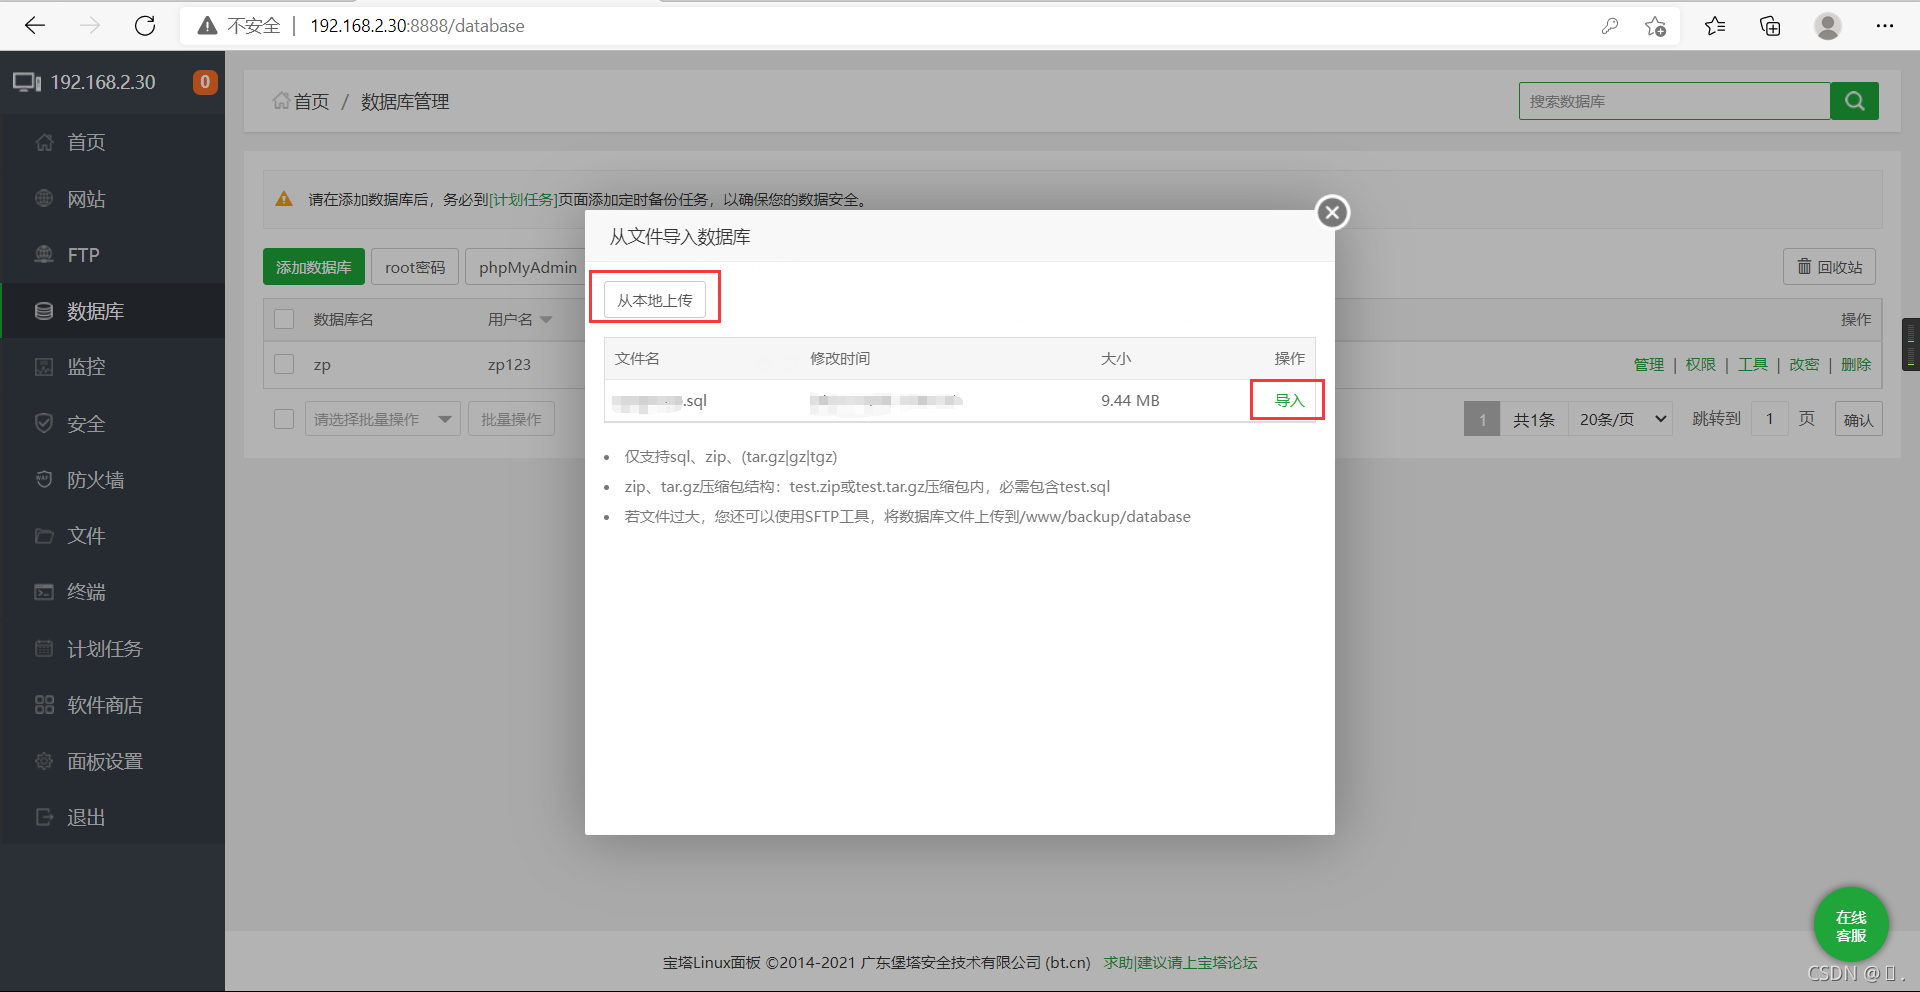Click 导入 for the .sql file
1920x992 pixels.
coord(1289,400)
